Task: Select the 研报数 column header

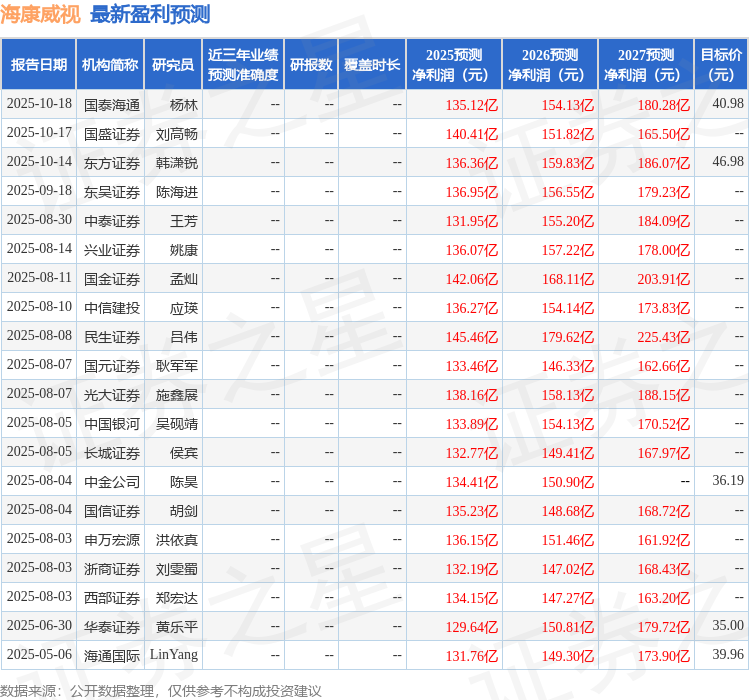Action: point(310,65)
